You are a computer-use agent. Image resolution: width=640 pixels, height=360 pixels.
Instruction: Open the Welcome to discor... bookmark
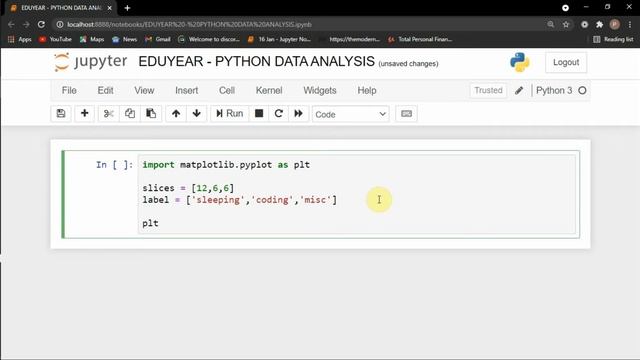[x=209, y=39]
